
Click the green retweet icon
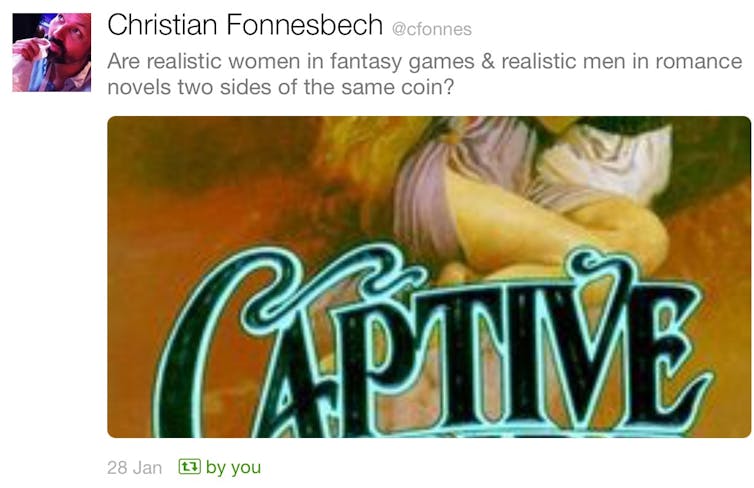pyautogui.click(x=189, y=466)
